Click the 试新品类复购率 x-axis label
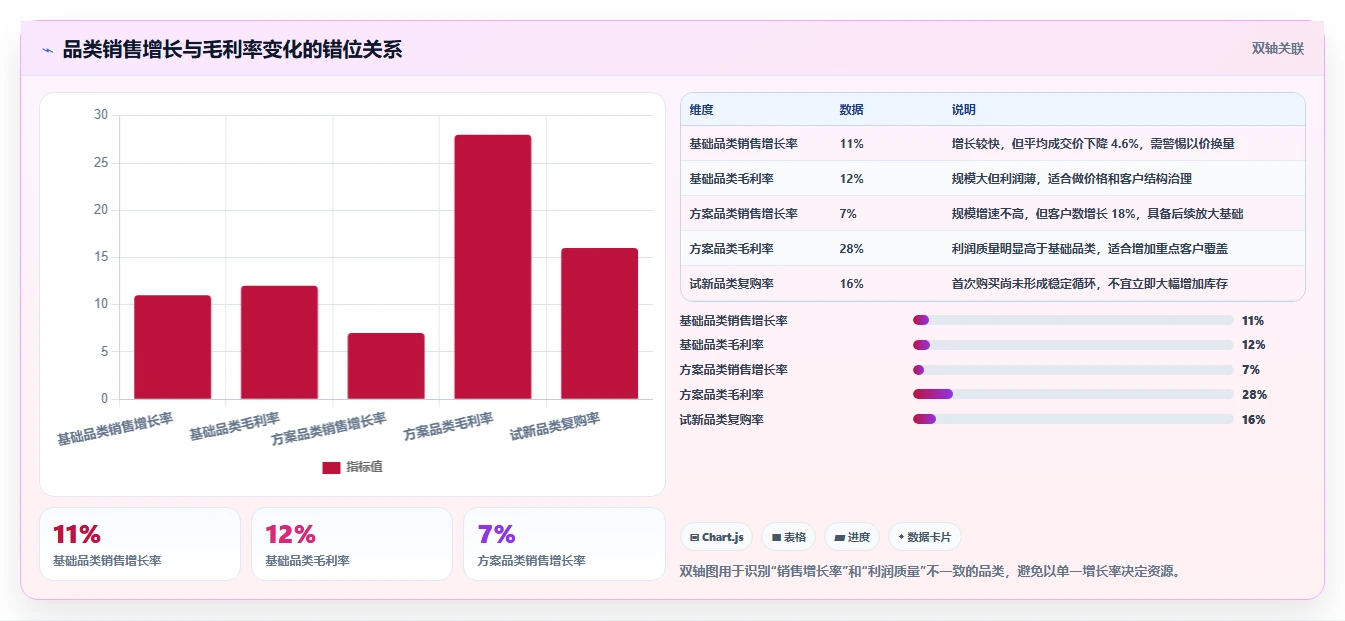The image size is (1345, 621). [x=555, y=427]
